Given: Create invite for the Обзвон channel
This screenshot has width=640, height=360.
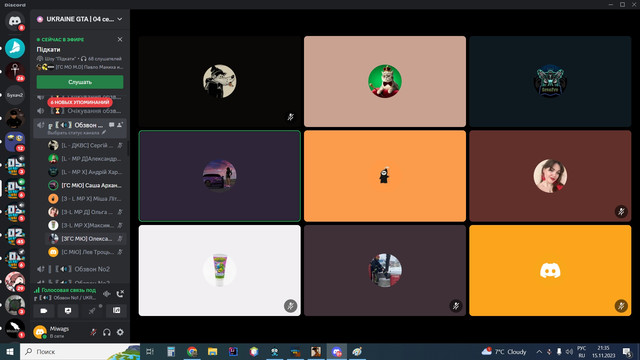Looking at the screenshot, I should pyautogui.click(x=120, y=125).
